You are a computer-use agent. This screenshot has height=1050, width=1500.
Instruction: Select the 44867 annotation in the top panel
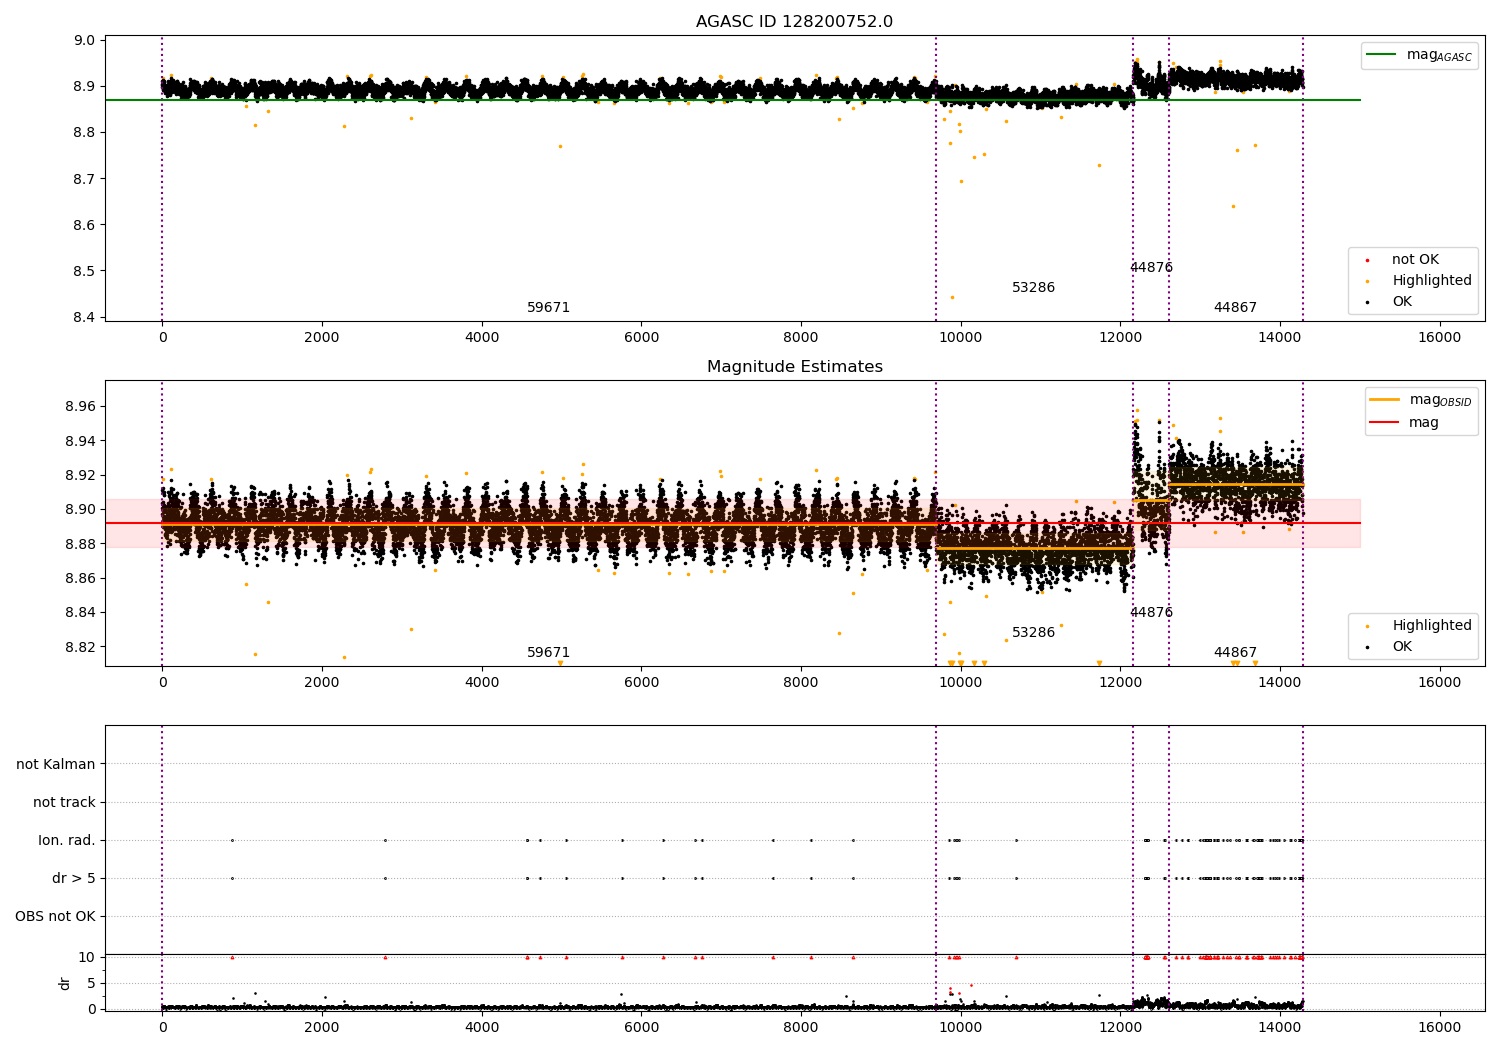tap(1235, 308)
